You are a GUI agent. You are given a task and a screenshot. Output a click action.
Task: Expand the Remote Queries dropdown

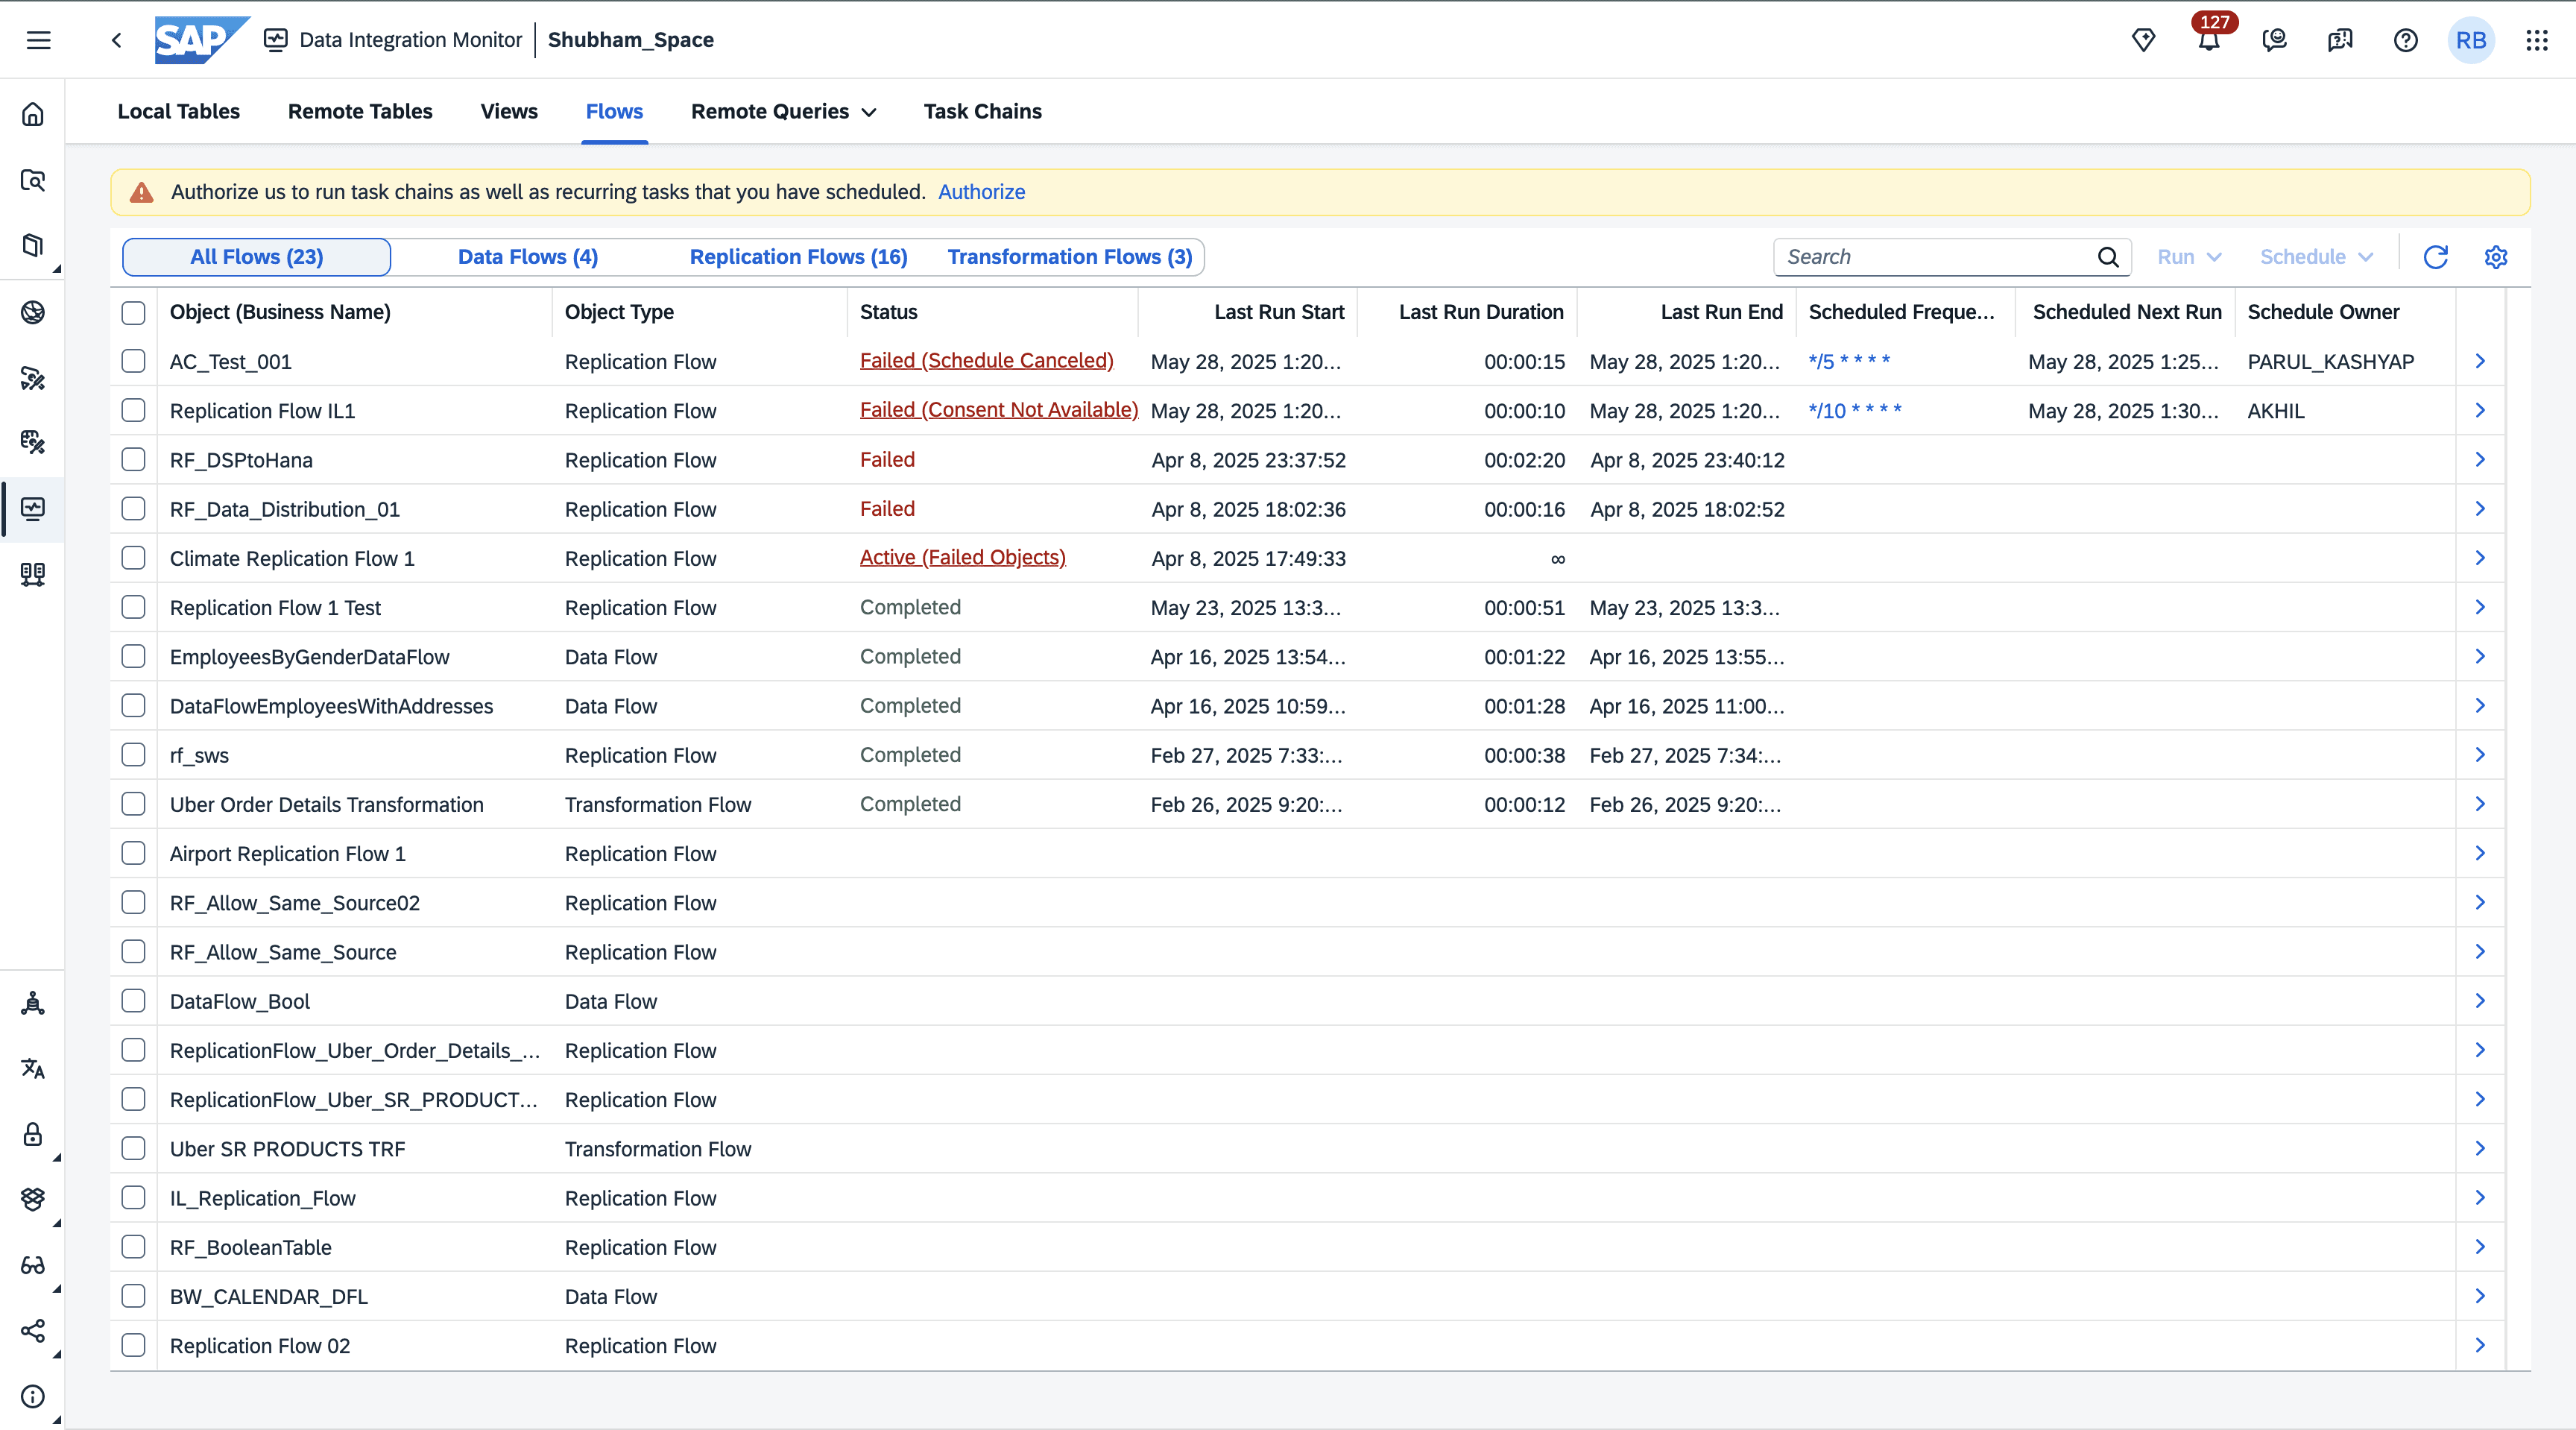tap(783, 111)
